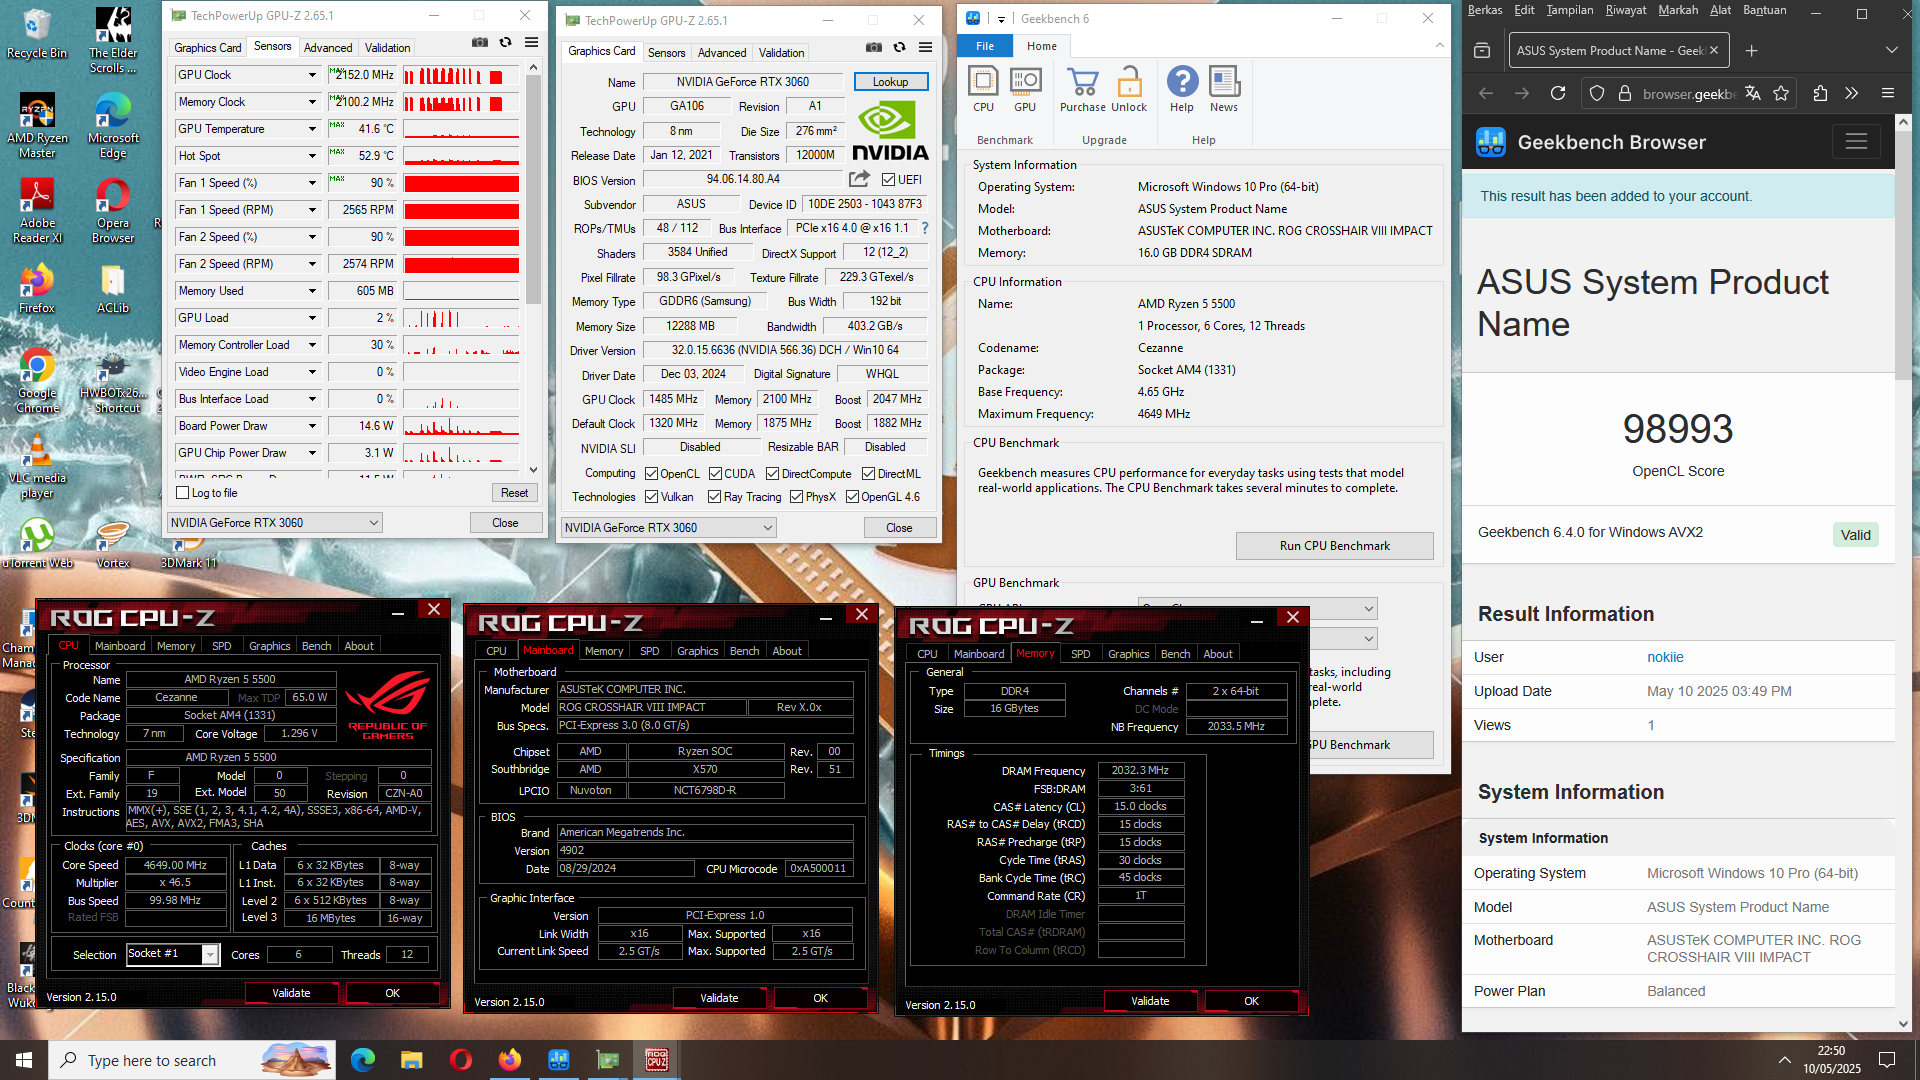Toggle PhysX checkbox

coord(796,497)
